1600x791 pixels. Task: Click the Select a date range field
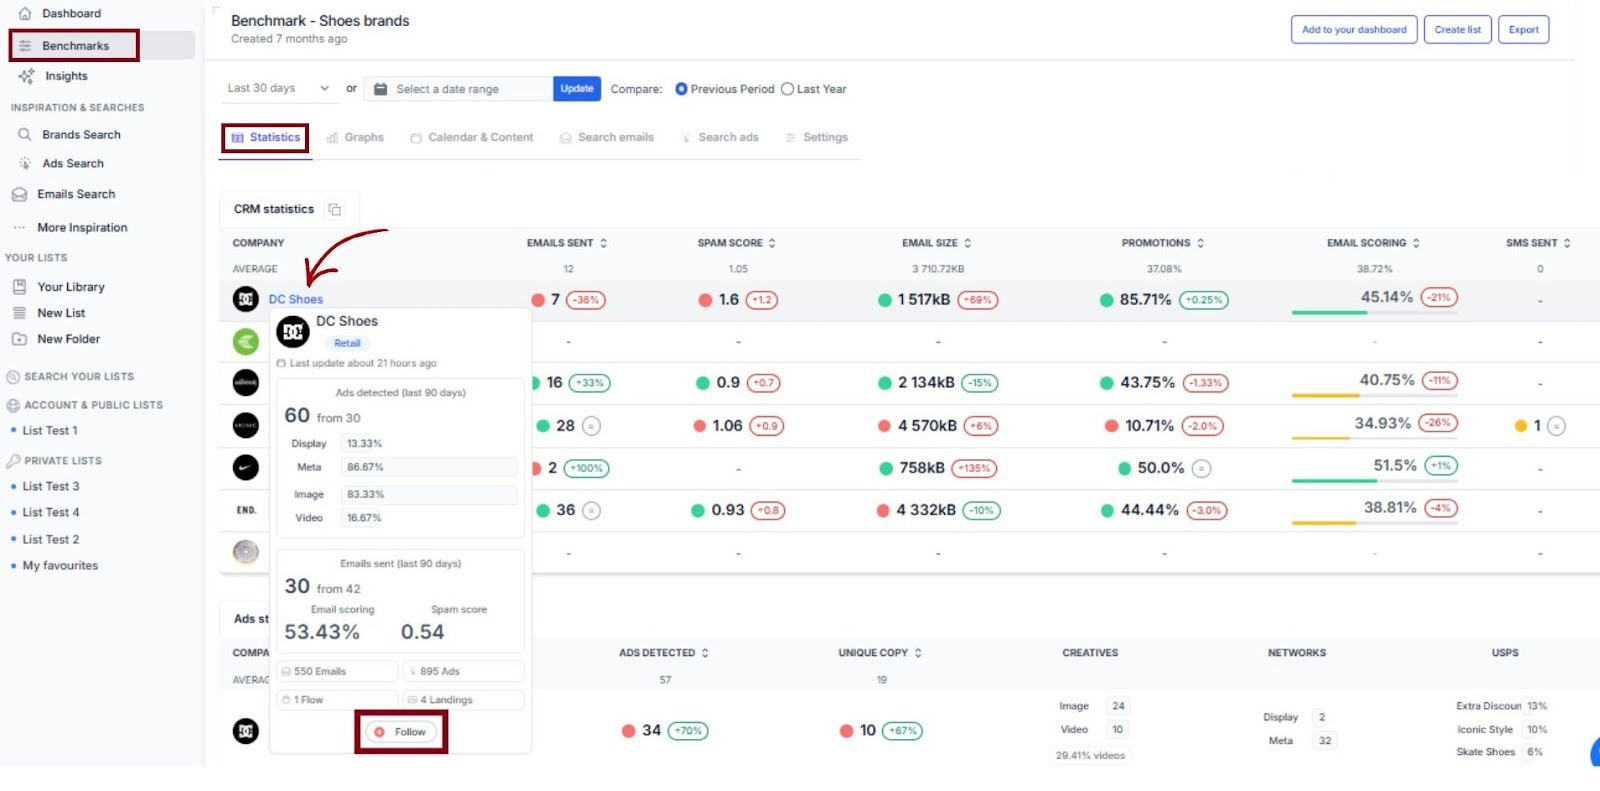point(458,89)
